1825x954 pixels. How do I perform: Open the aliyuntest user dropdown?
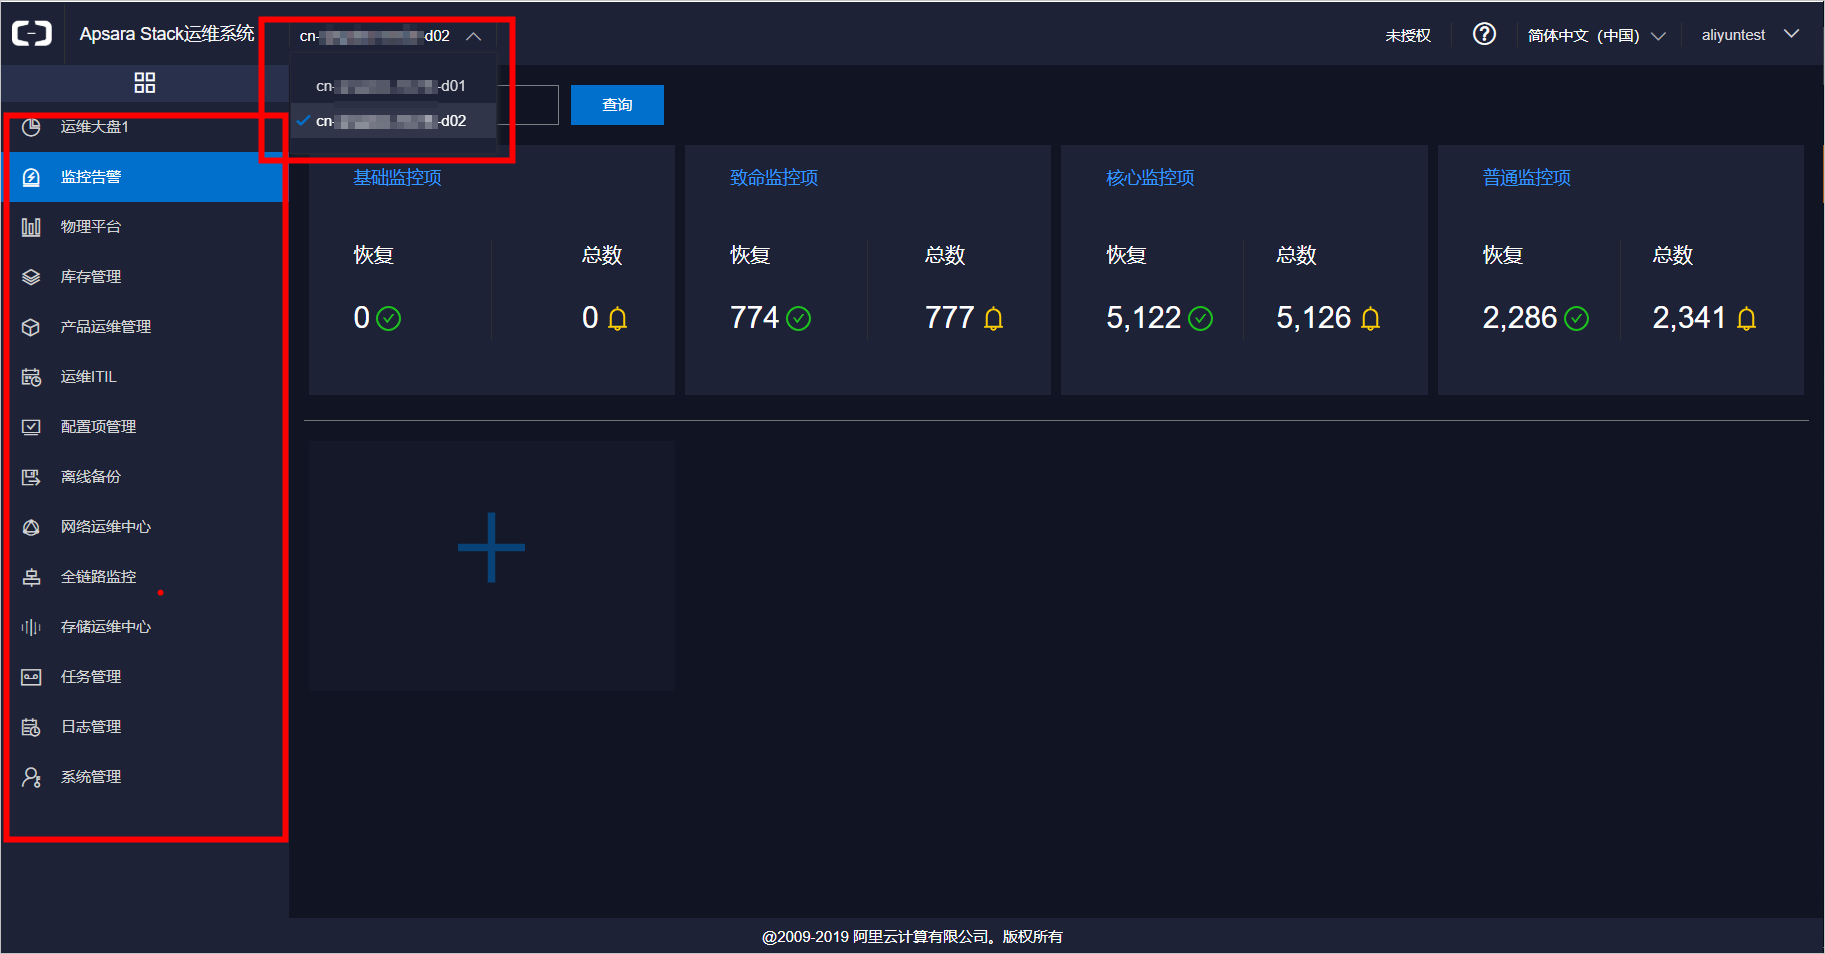(1751, 35)
